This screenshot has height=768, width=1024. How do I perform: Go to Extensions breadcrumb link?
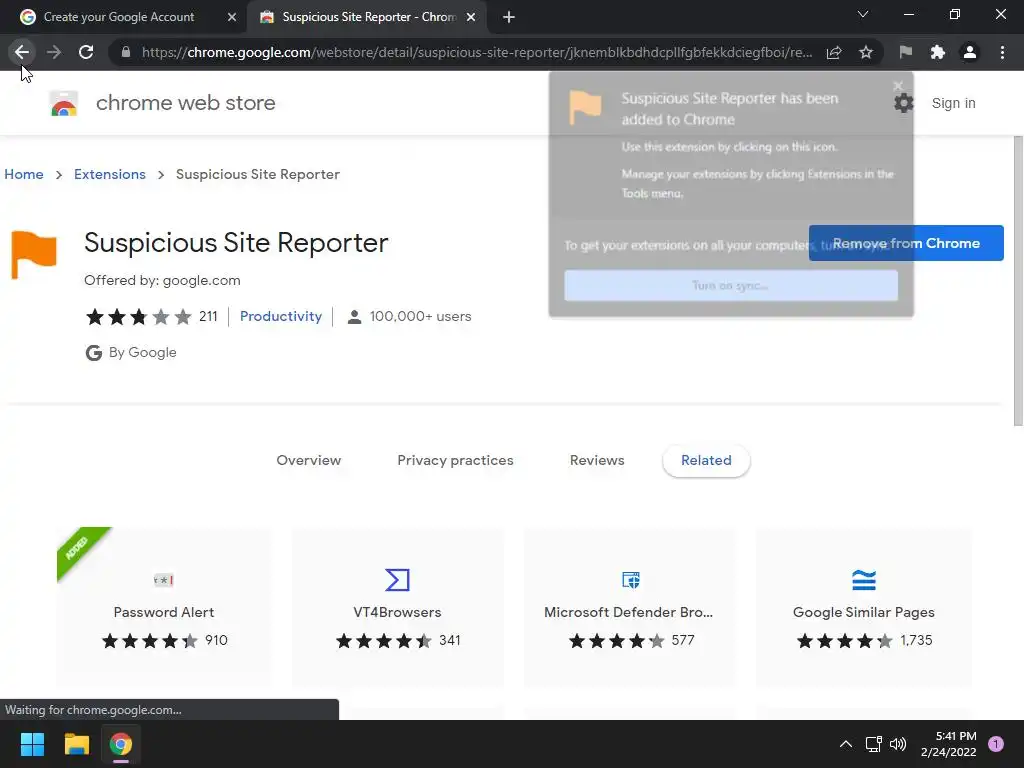click(x=110, y=174)
